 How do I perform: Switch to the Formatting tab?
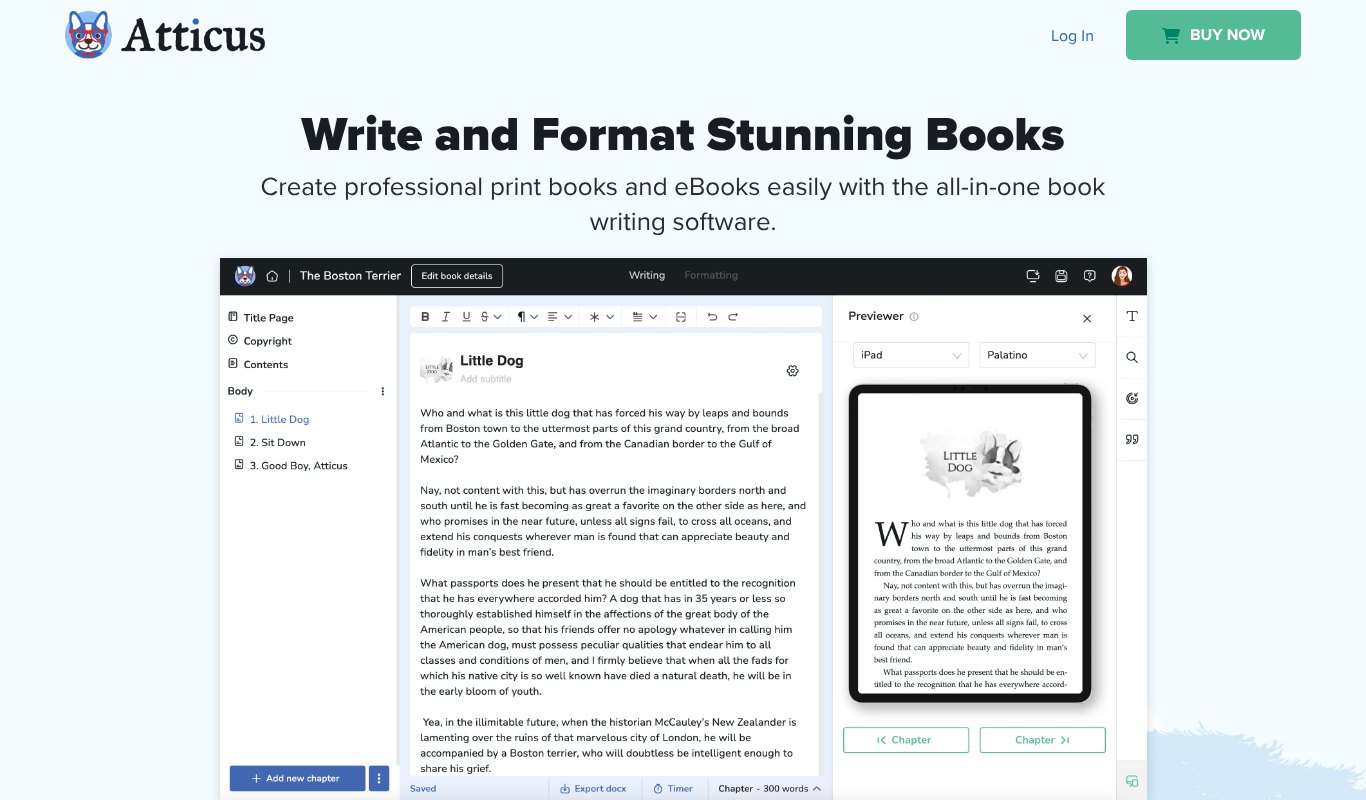711,276
